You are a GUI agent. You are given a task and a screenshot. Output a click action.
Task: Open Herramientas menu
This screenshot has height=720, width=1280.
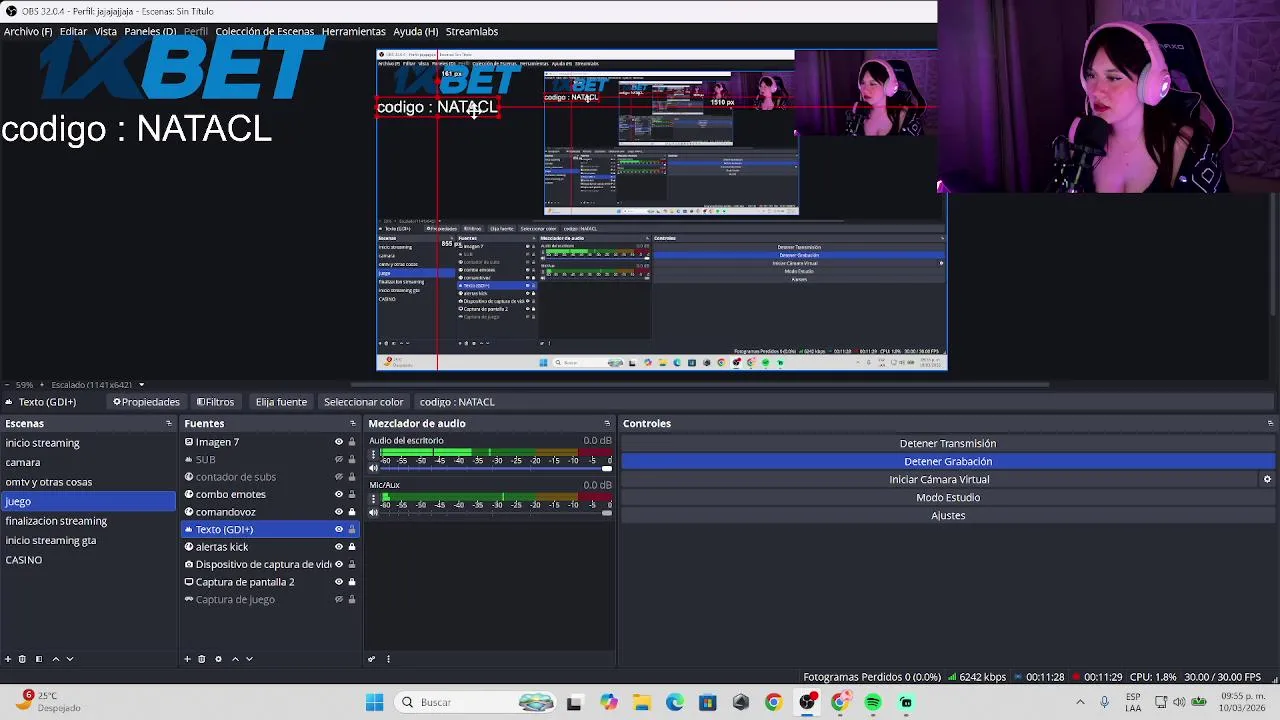click(x=353, y=32)
